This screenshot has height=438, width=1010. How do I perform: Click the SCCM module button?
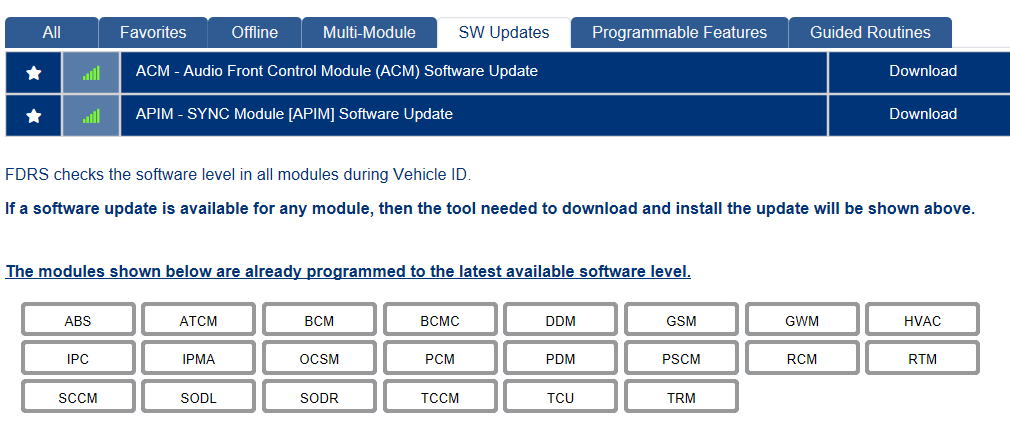coord(78,397)
